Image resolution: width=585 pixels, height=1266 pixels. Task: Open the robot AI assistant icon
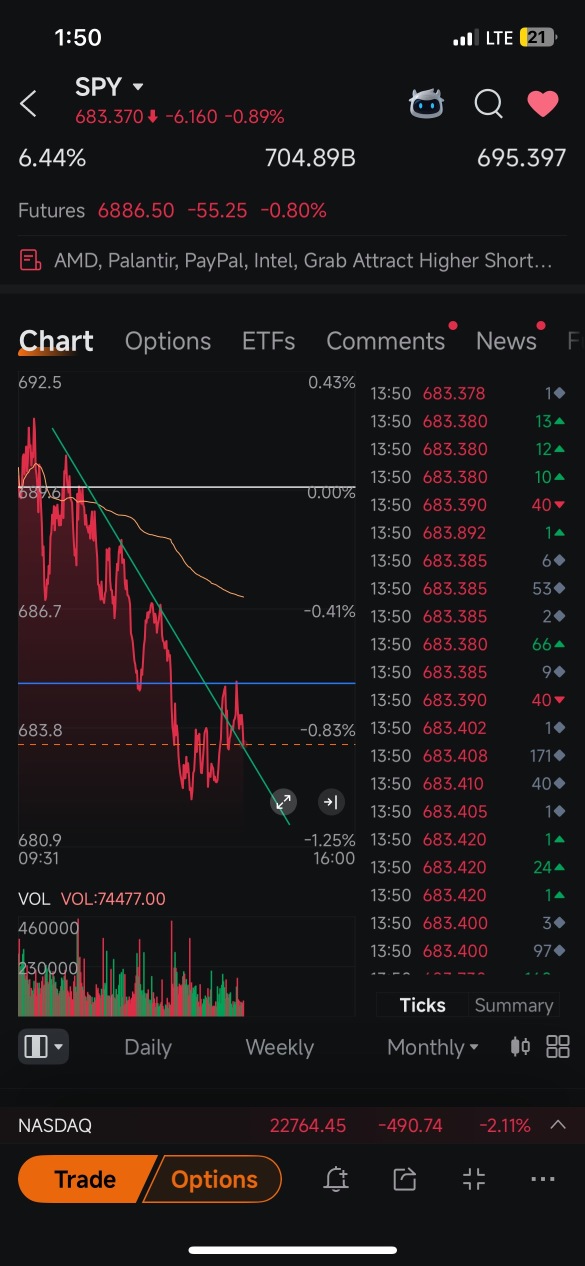click(427, 103)
